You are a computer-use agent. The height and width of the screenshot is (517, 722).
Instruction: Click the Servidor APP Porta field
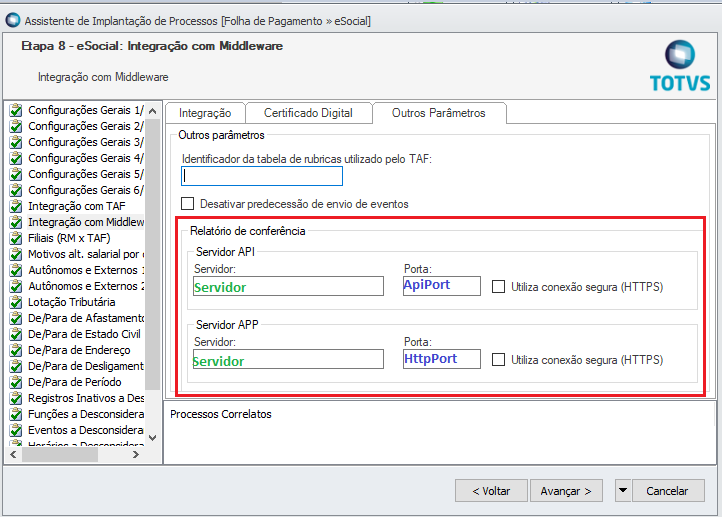[442, 359]
